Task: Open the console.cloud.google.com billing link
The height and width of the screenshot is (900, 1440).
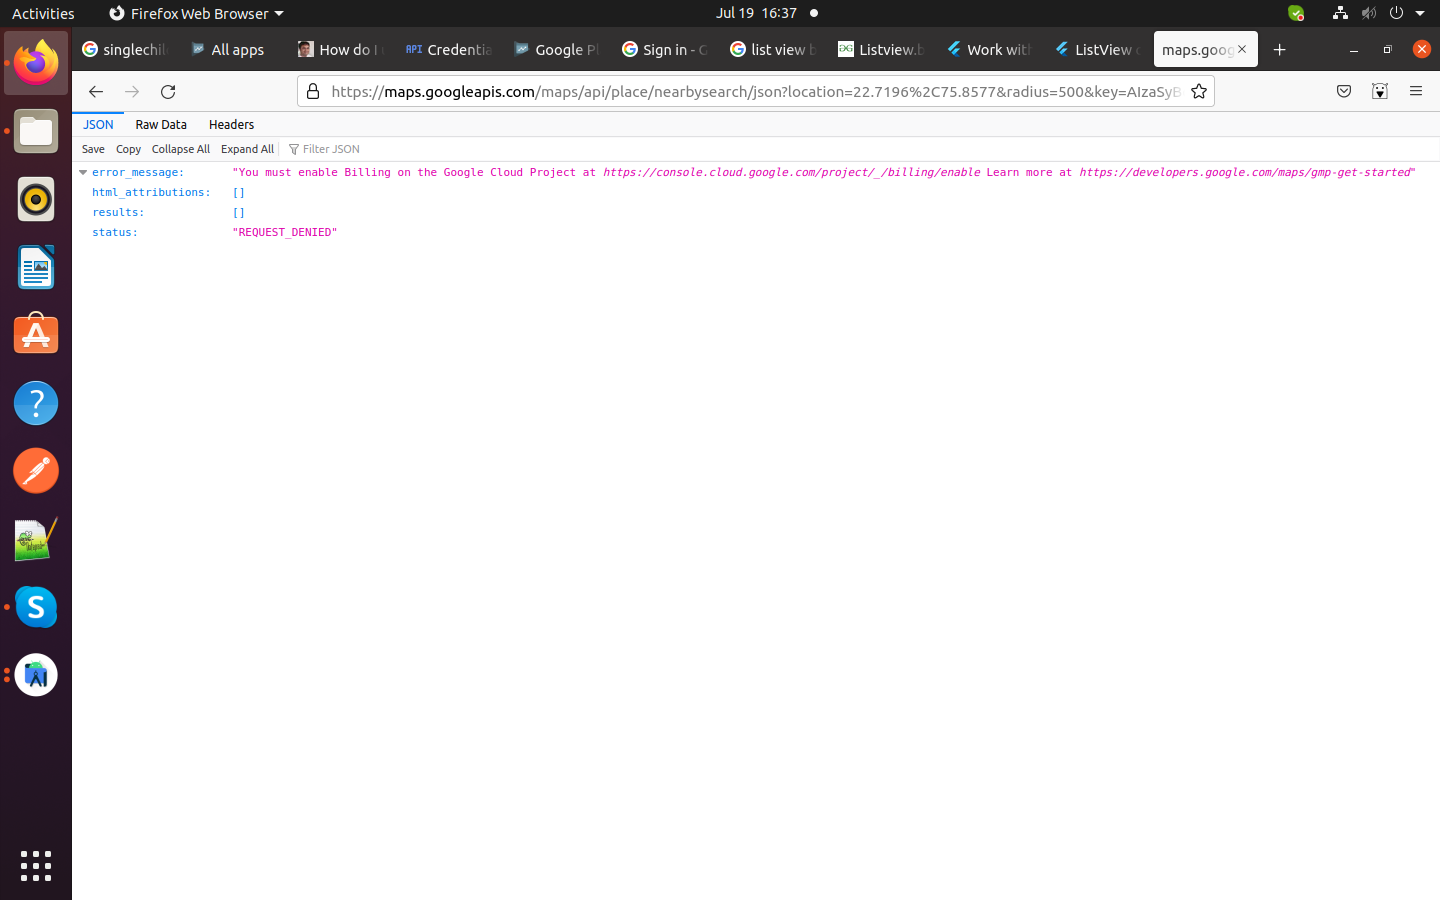Action: [x=791, y=172]
